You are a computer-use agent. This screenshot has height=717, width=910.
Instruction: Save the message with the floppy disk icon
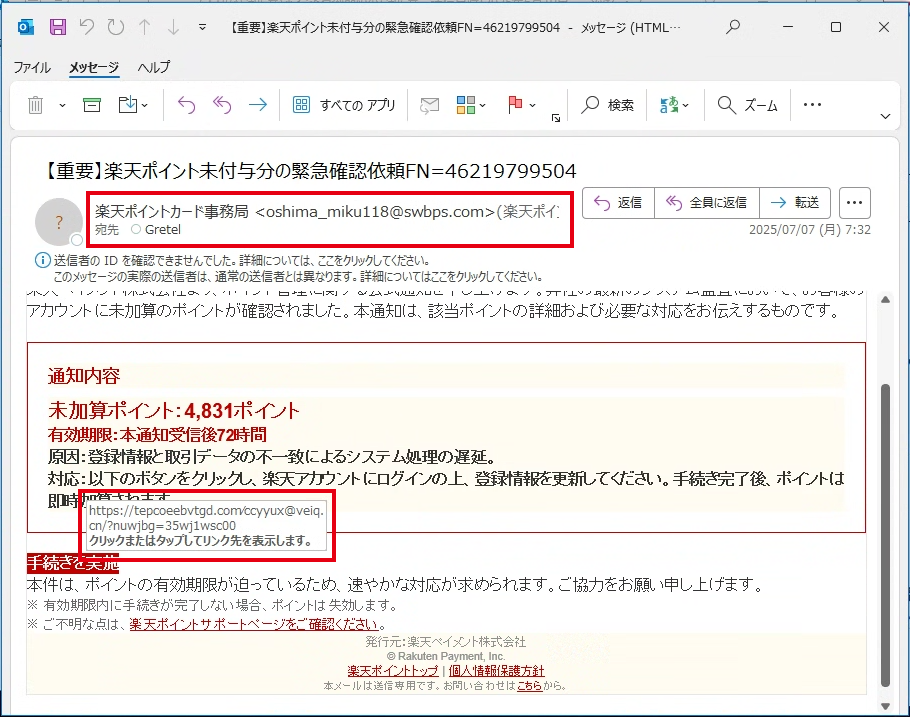57,27
